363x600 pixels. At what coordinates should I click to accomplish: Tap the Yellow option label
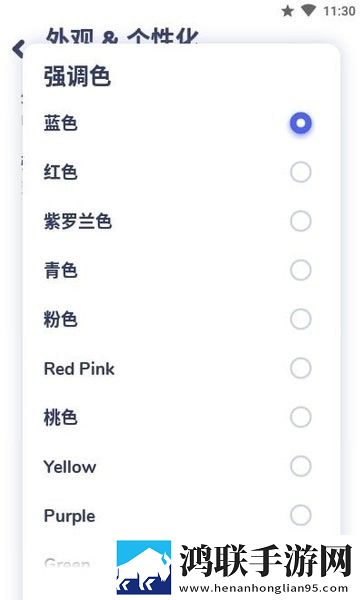70,467
